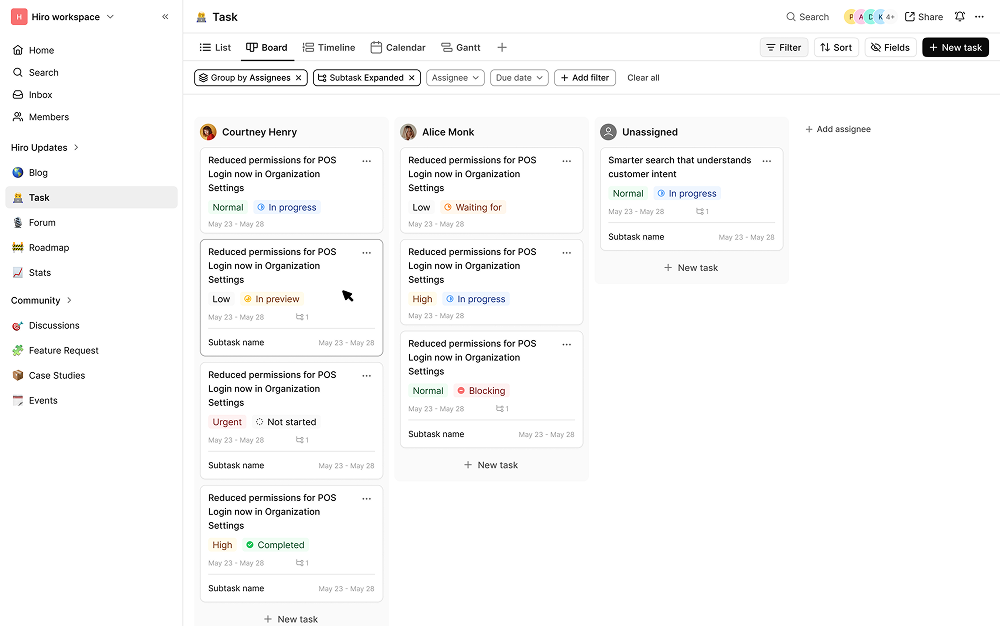Open the header more options menu
Screen dimensions: 1000x627
pyautogui.click(x=980, y=17)
